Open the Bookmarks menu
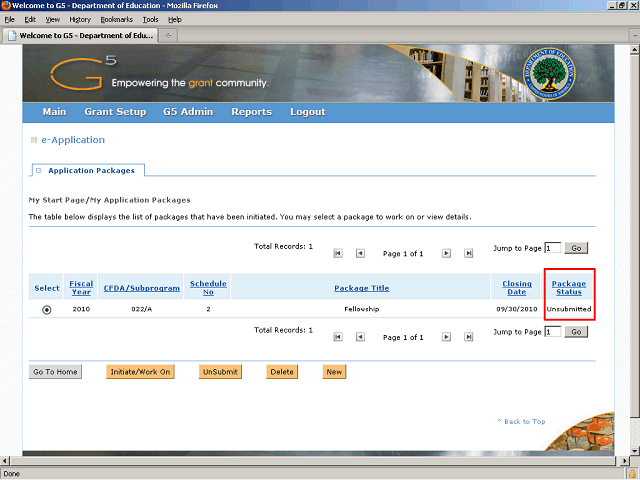Viewport: 640px width, 480px height. pos(117,20)
